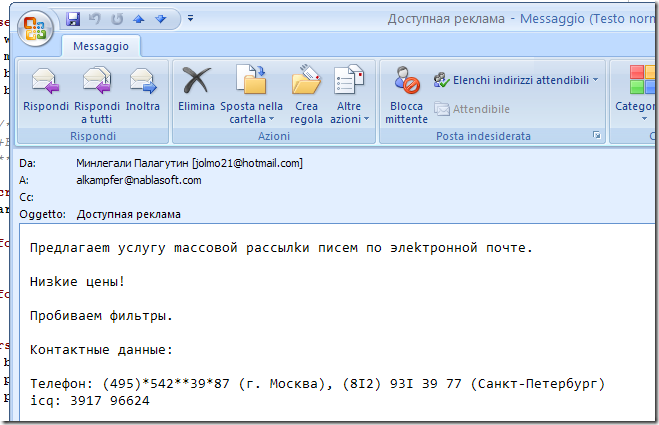Select the Messaggio ribbon tab
Image resolution: width=659 pixels, height=425 pixels.
101,46
